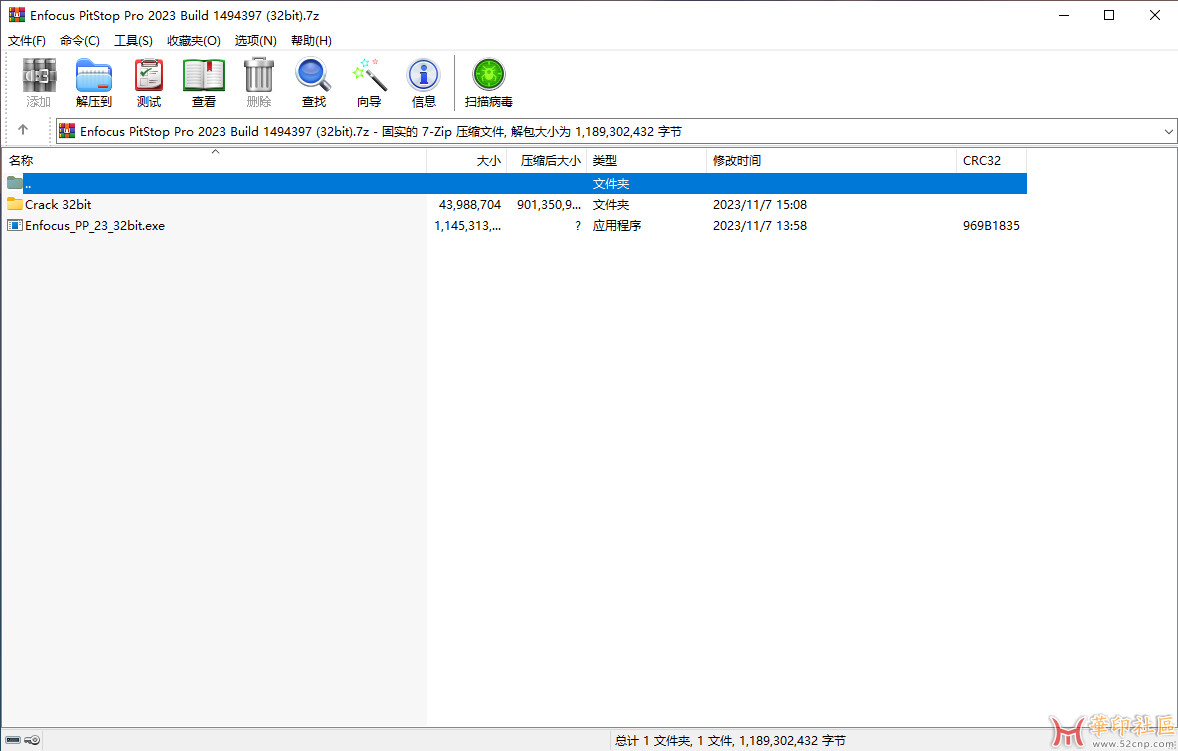Open the Help (帮助) menu
1178x751 pixels.
coord(311,41)
